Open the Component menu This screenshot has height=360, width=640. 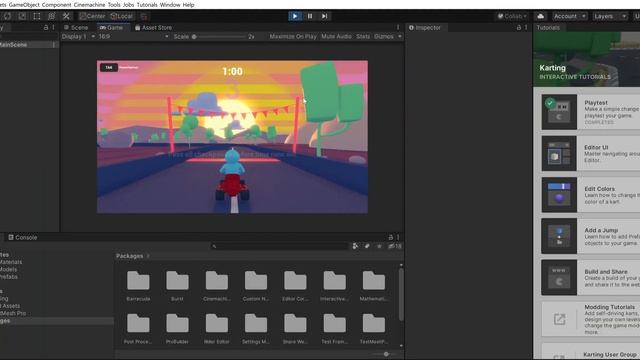[x=56, y=5]
